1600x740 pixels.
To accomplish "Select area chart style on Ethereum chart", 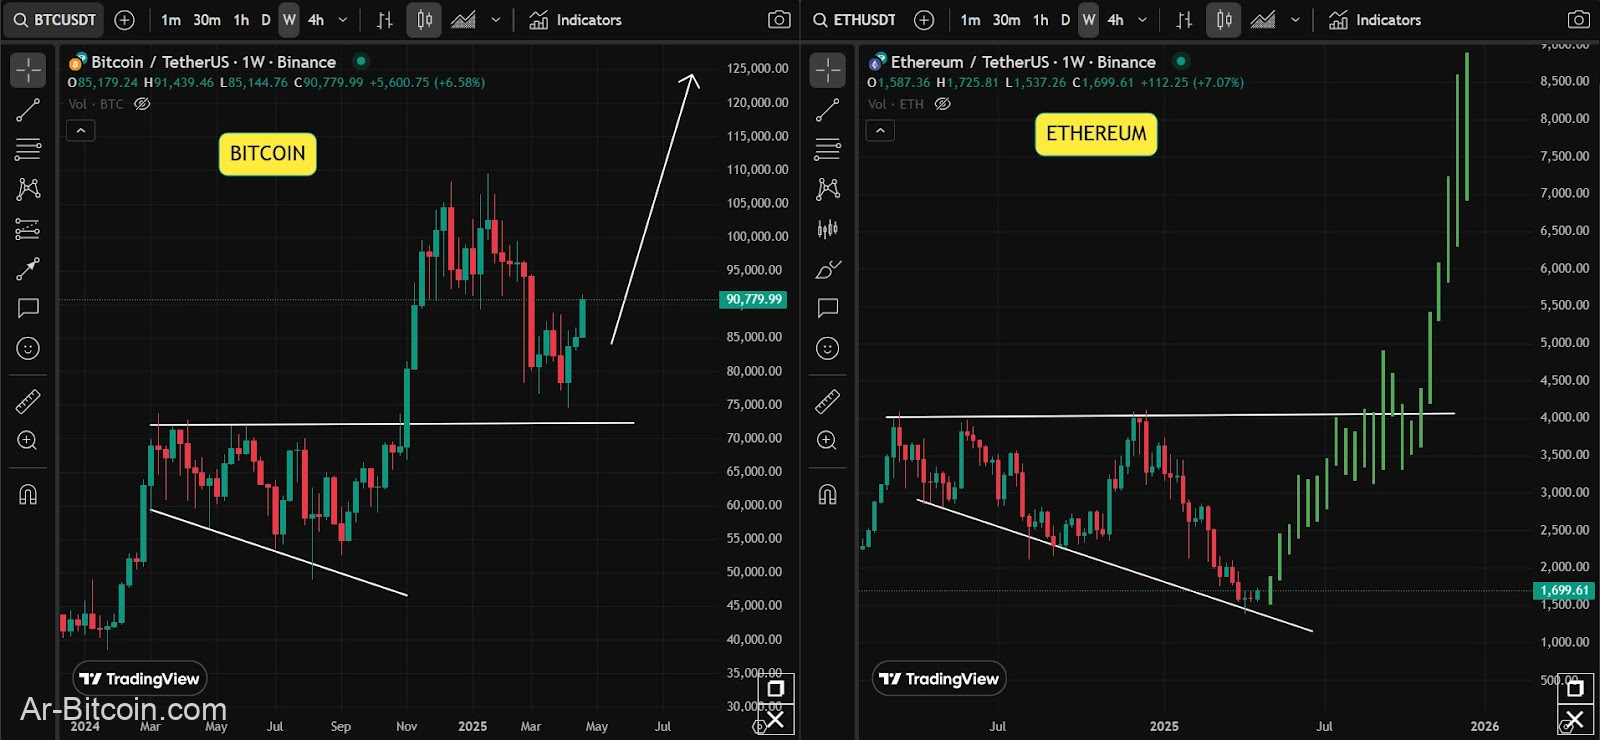I will (x=1263, y=20).
